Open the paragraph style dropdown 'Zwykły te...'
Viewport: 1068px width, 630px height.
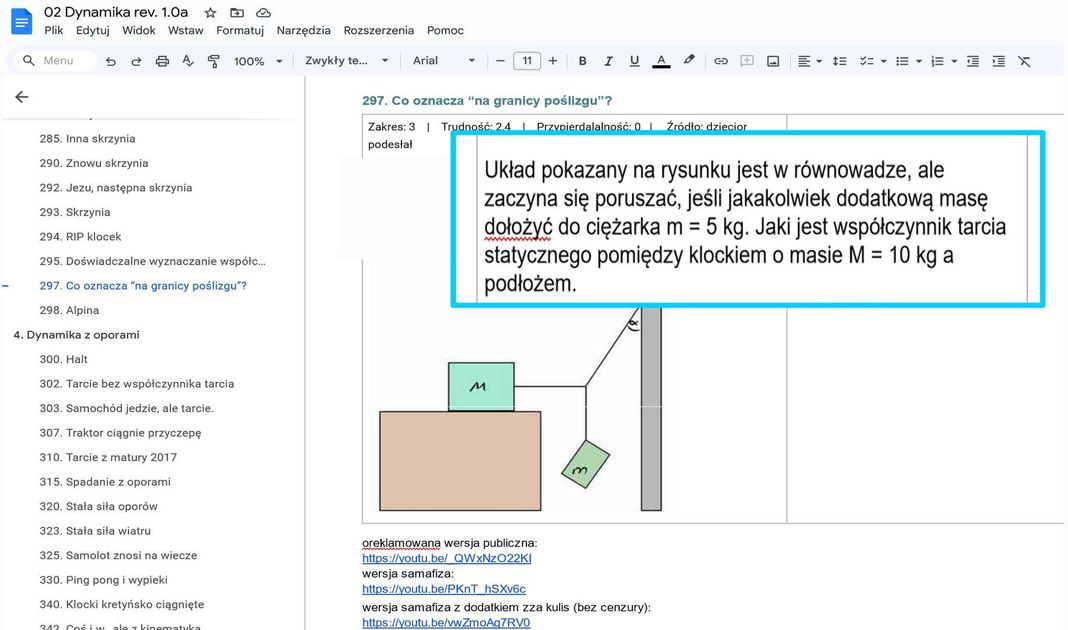tap(346, 61)
